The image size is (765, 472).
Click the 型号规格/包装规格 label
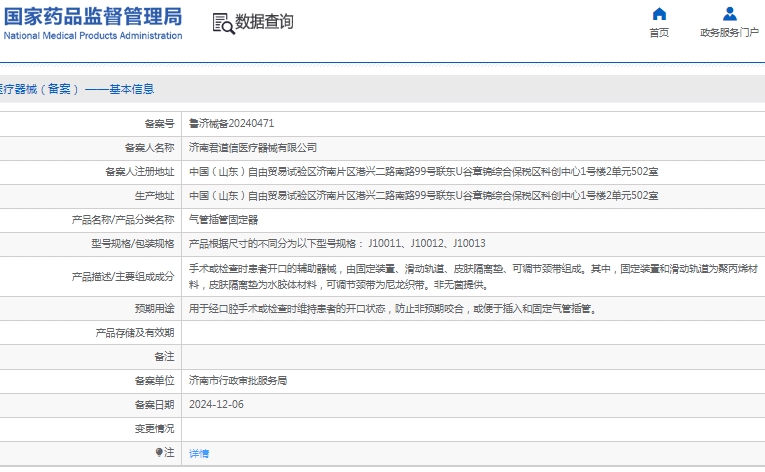click(133, 244)
